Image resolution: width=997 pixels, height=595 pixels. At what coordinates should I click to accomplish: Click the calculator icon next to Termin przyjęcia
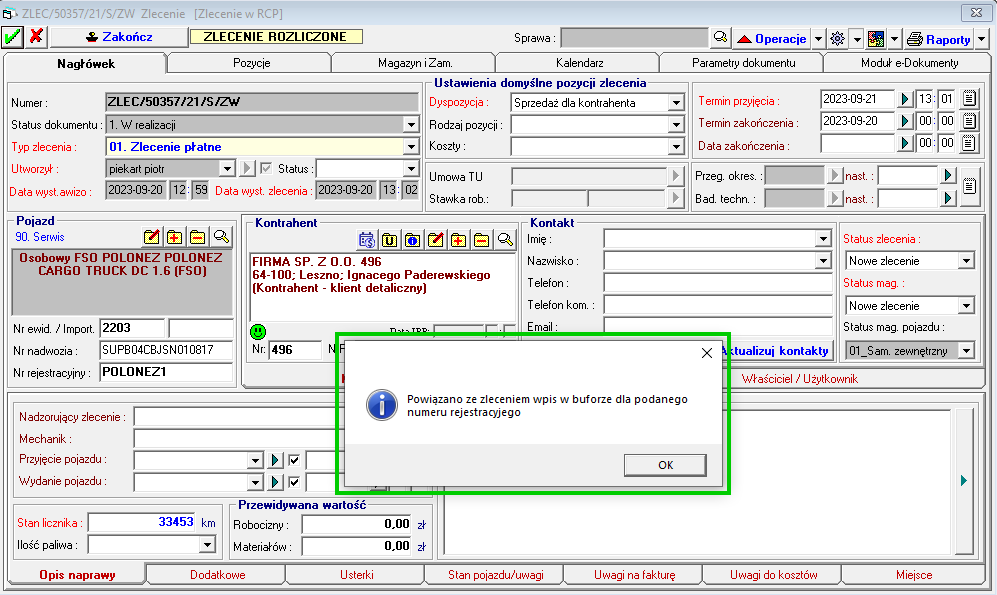coord(969,99)
